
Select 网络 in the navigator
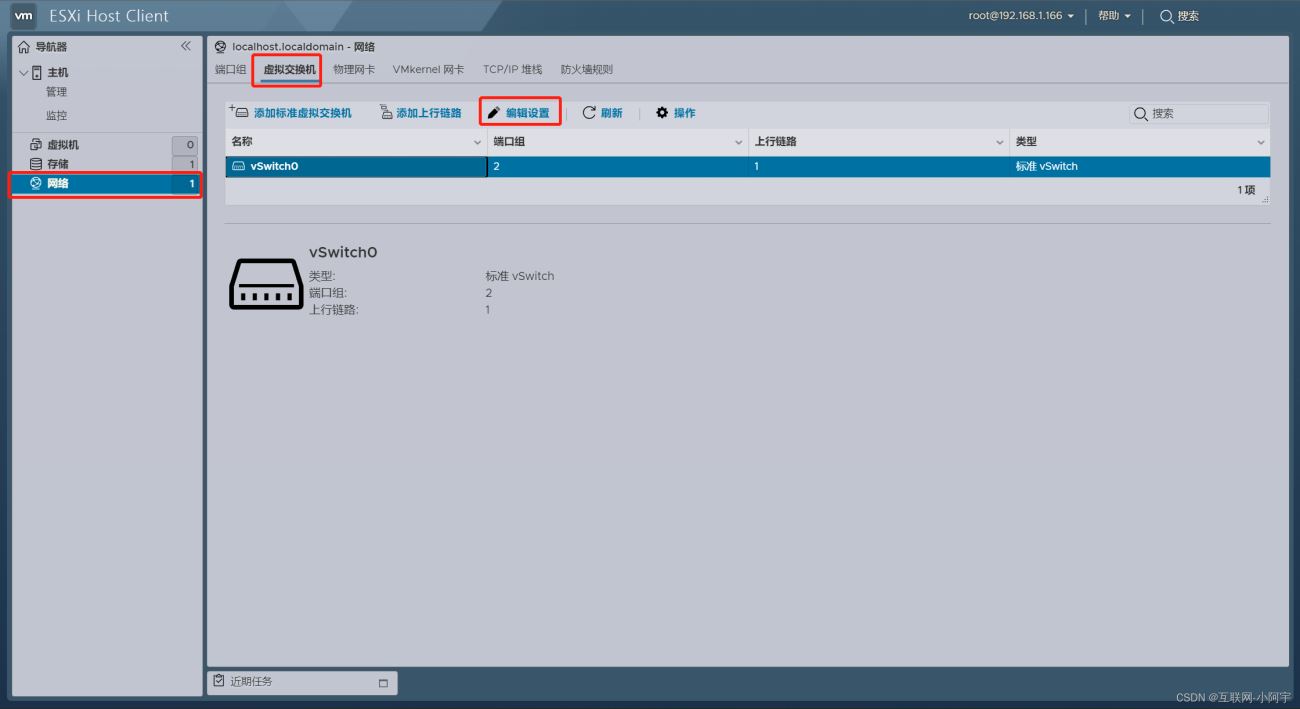pyautogui.click(x=105, y=184)
